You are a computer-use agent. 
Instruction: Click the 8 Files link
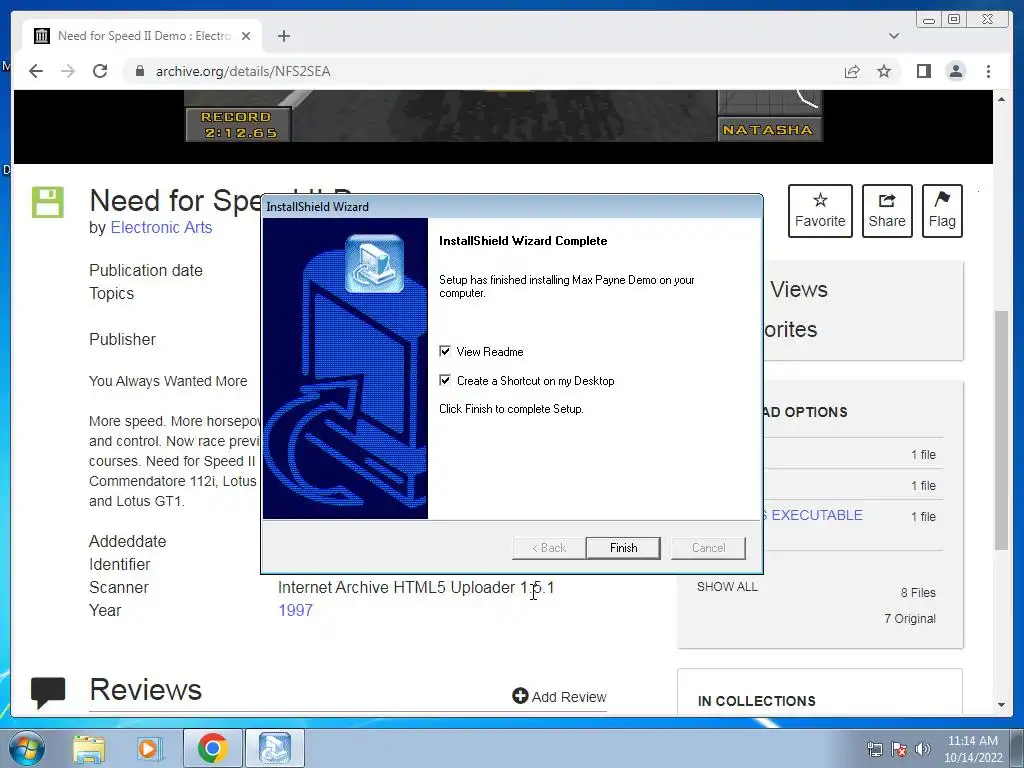click(x=918, y=592)
